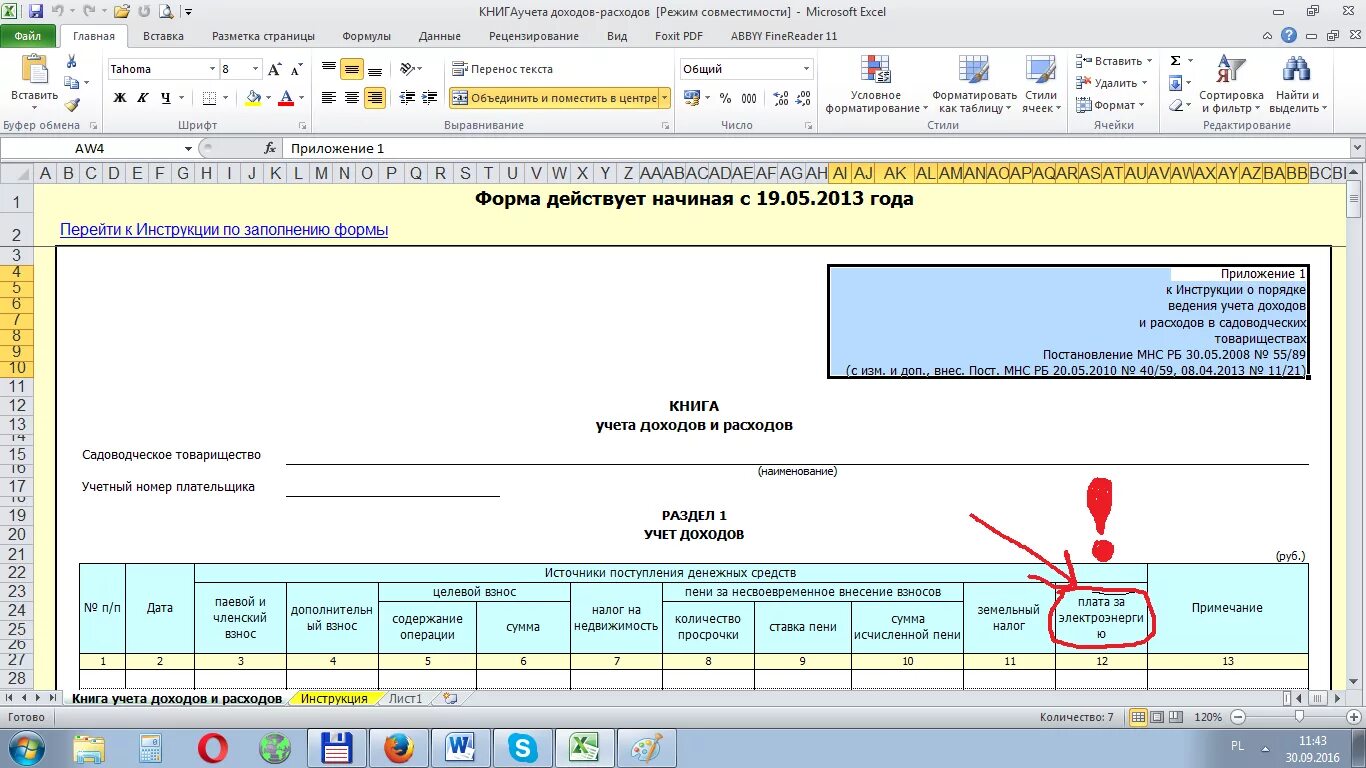The width and height of the screenshot is (1366, 768).
Task: Click the zoom slider handle
Action: tap(1299, 717)
